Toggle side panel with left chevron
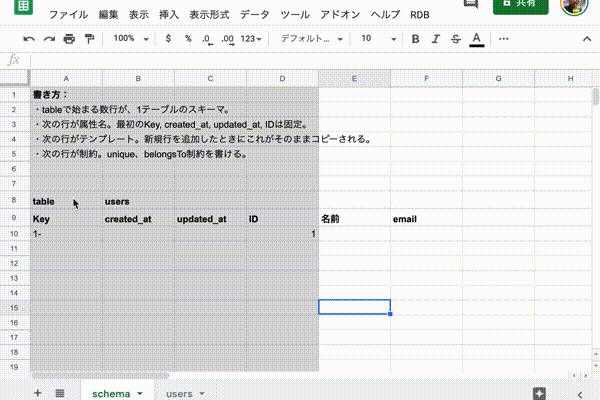 tap(580, 395)
